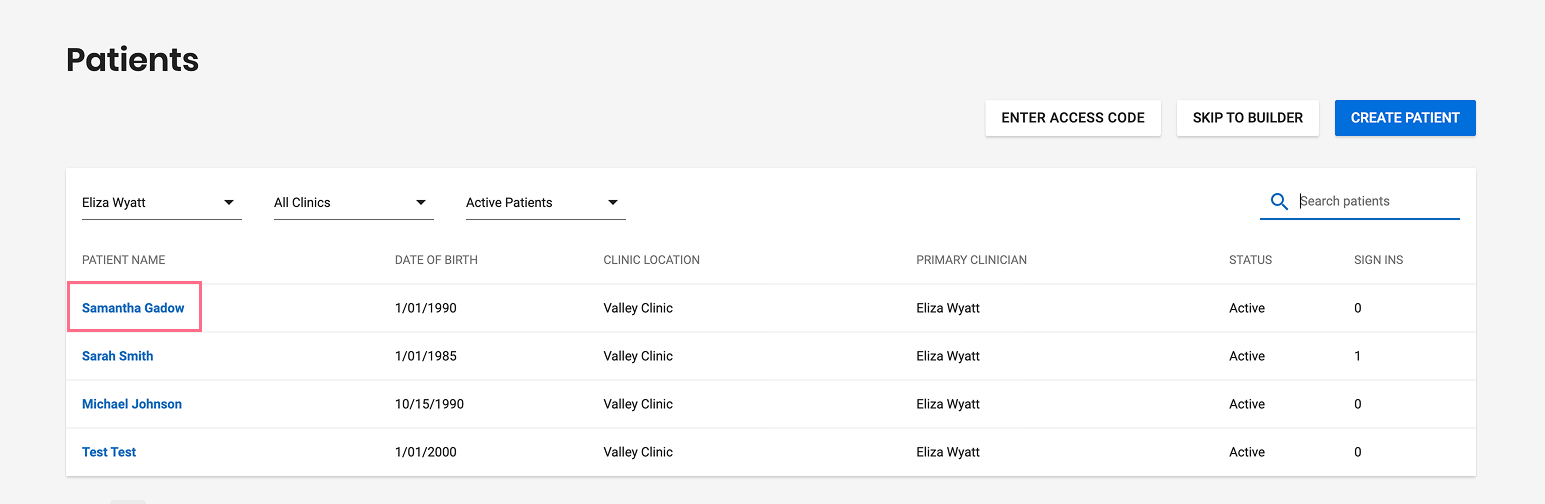Click the Status column header

click(x=1250, y=260)
